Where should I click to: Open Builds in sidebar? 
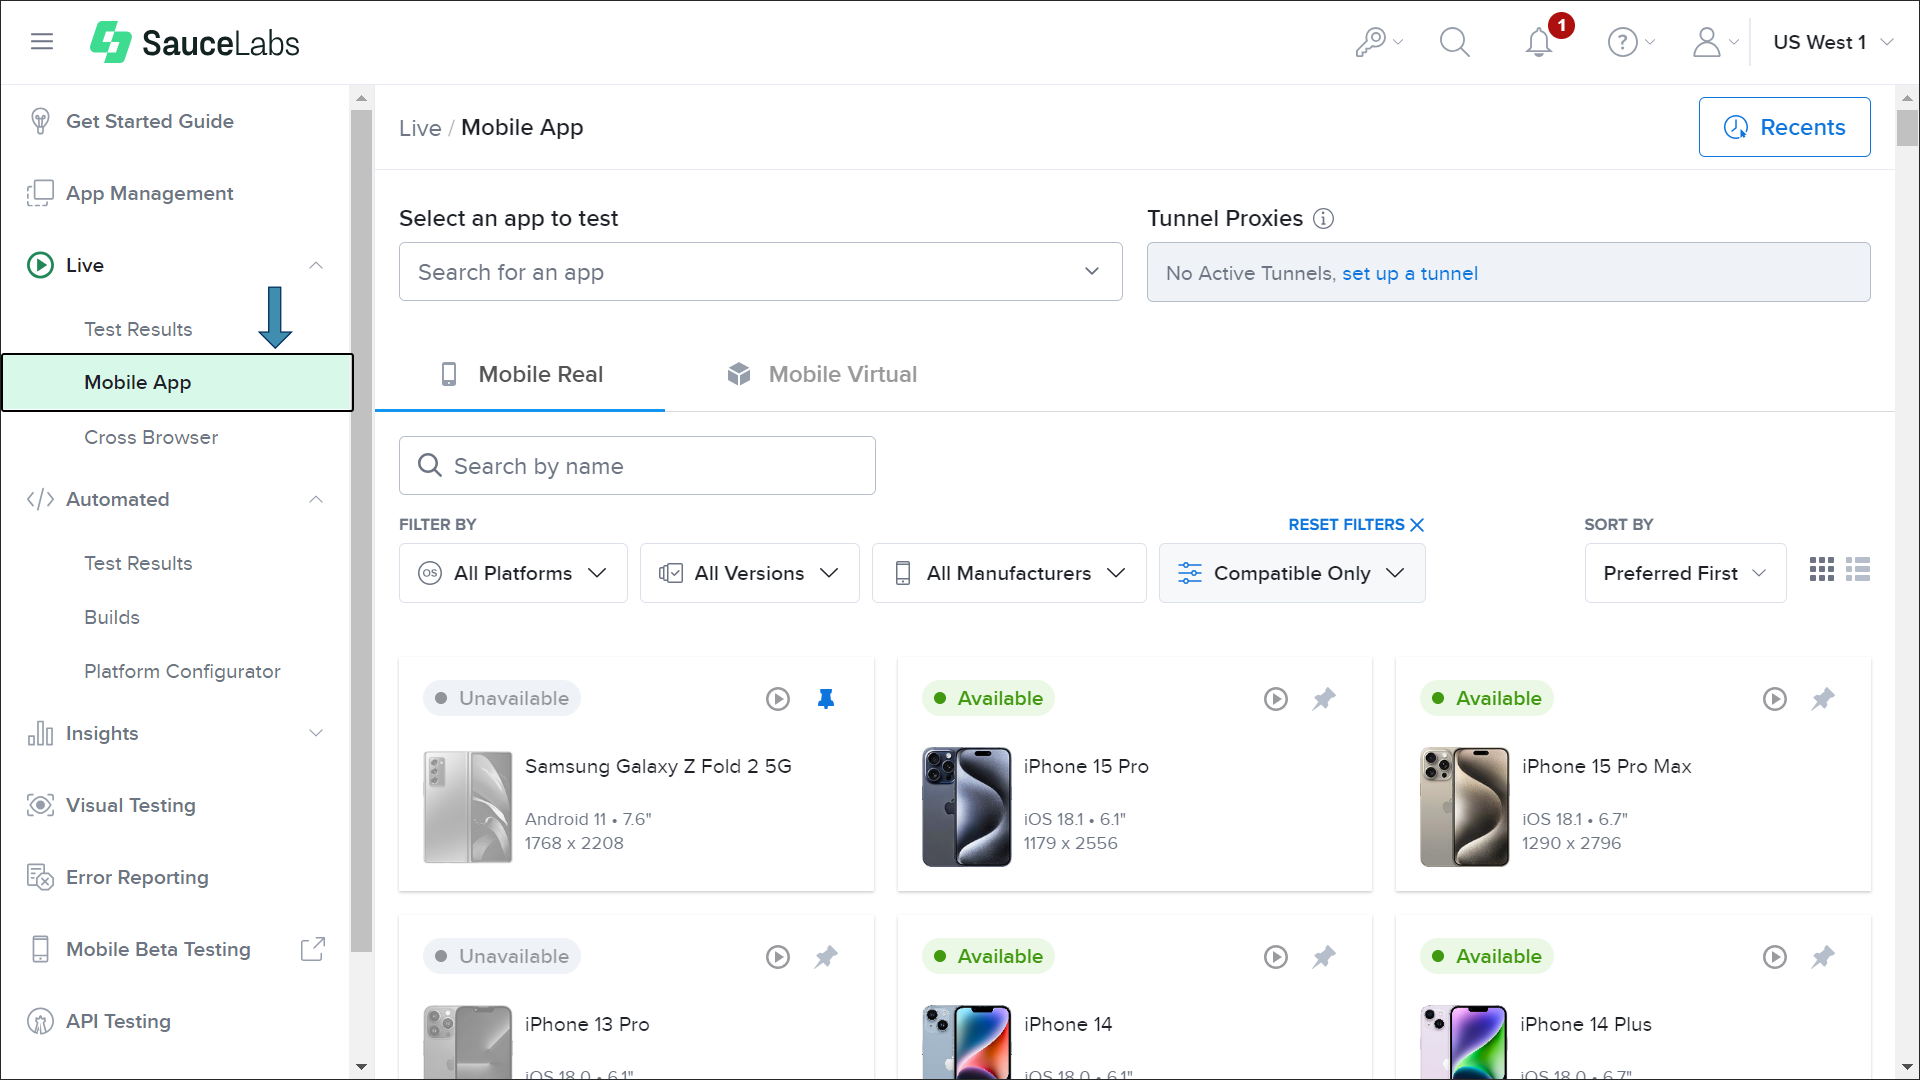[x=112, y=617]
